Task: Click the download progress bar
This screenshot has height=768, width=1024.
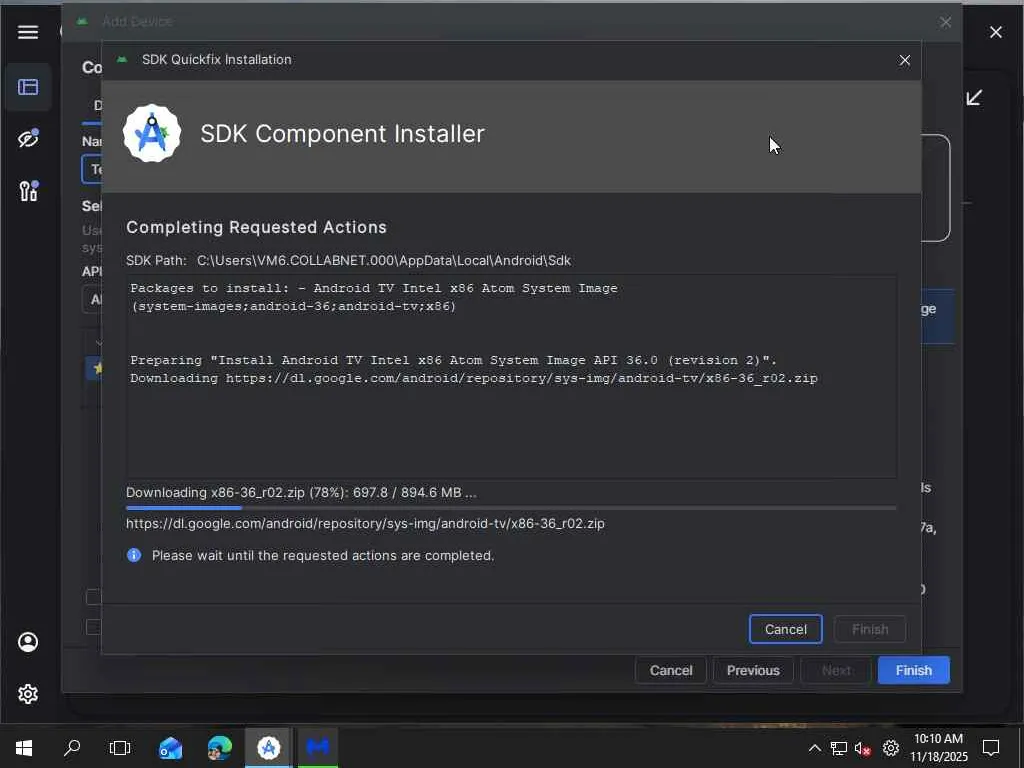Action: [x=511, y=507]
